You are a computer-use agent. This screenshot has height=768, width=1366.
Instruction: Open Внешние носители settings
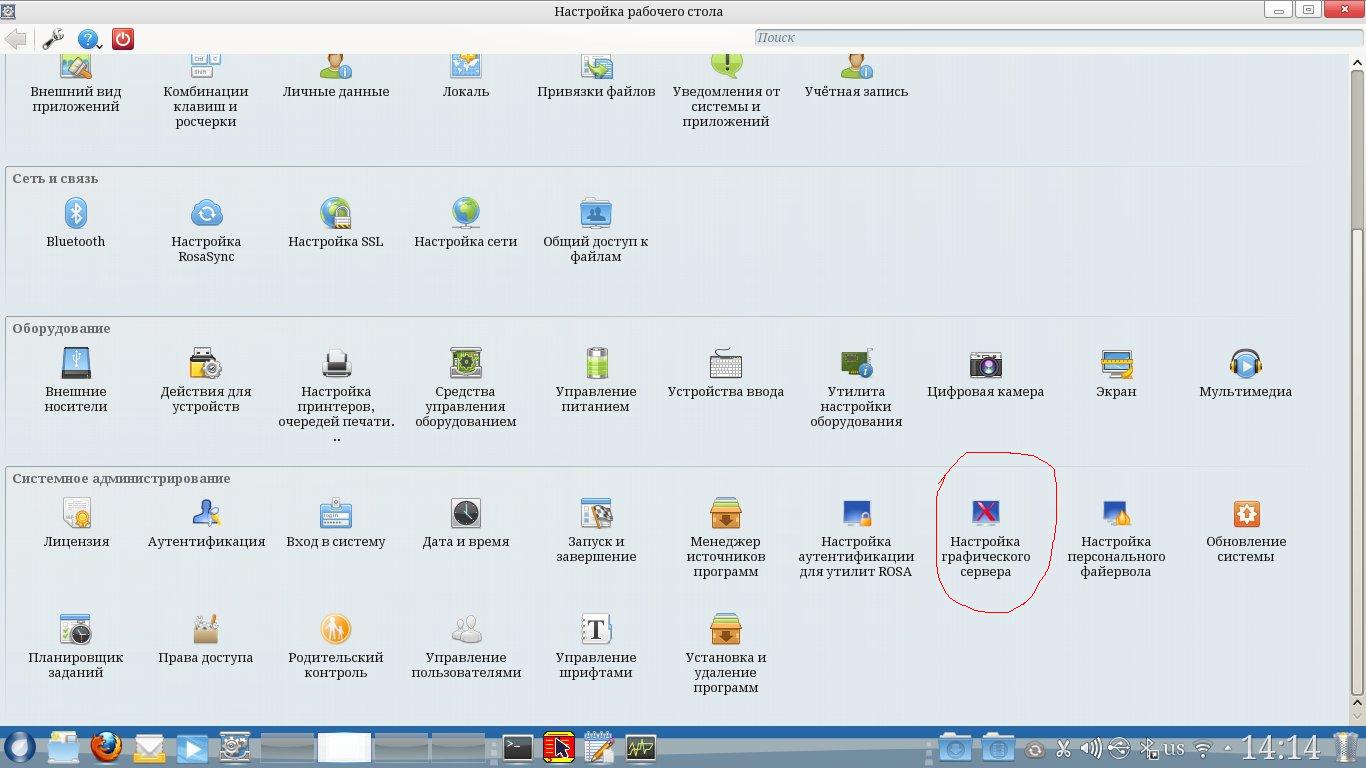point(76,380)
